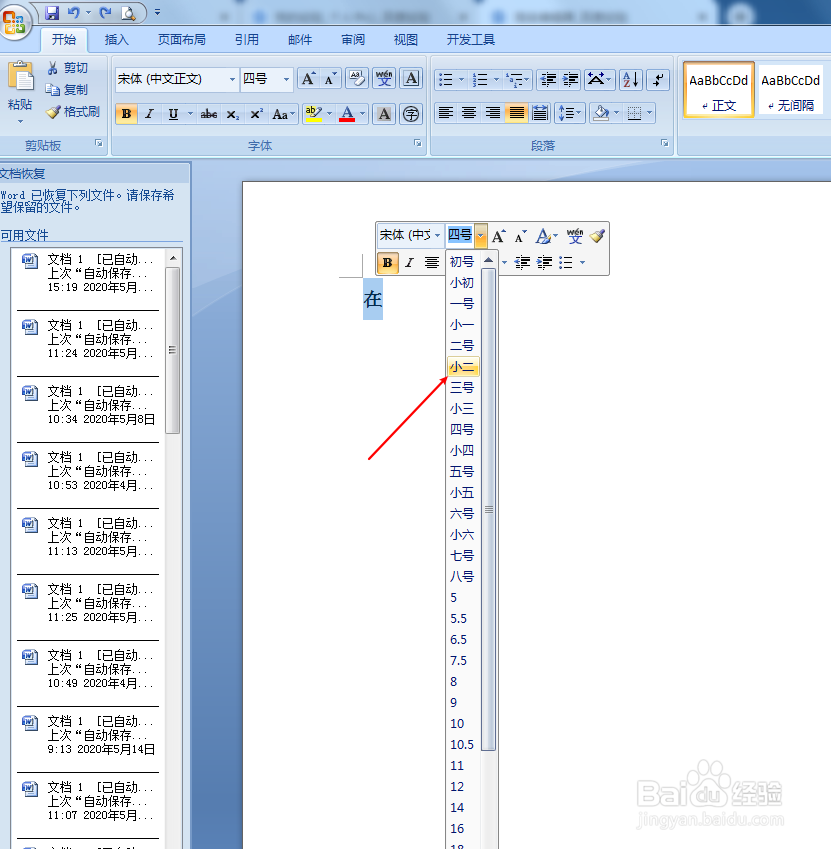831x849 pixels.
Task: Apply superscript formatting
Action: [256, 114]
